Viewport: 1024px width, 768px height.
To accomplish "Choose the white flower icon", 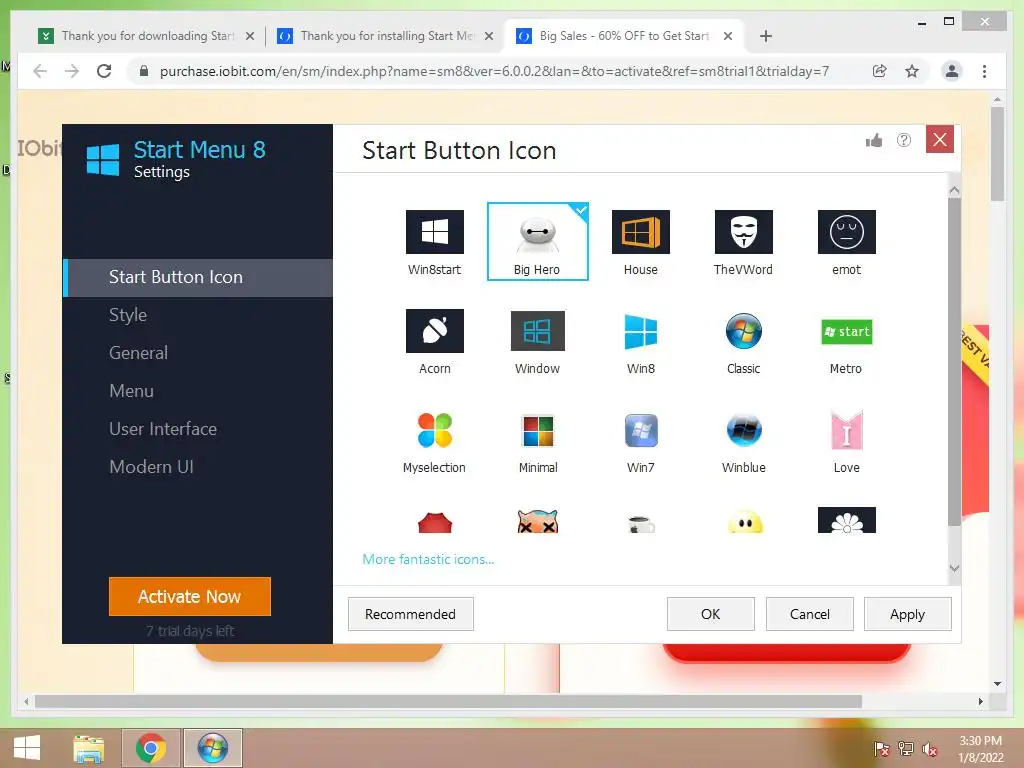I will (x=846, y=520).
